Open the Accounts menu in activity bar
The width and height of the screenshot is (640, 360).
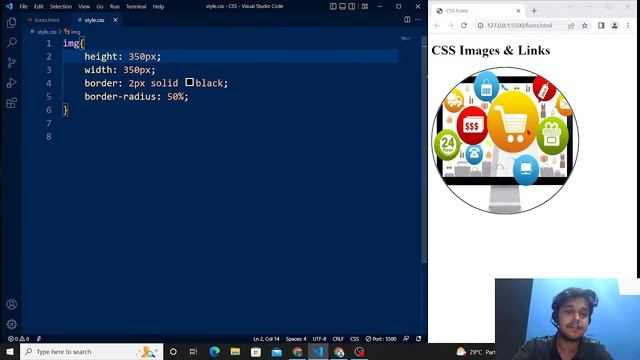coord(11,304)
